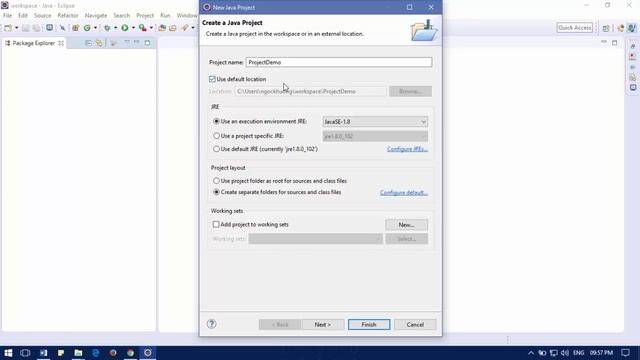
Task: Select Use default JRE radio button
Action: [216, 149]
